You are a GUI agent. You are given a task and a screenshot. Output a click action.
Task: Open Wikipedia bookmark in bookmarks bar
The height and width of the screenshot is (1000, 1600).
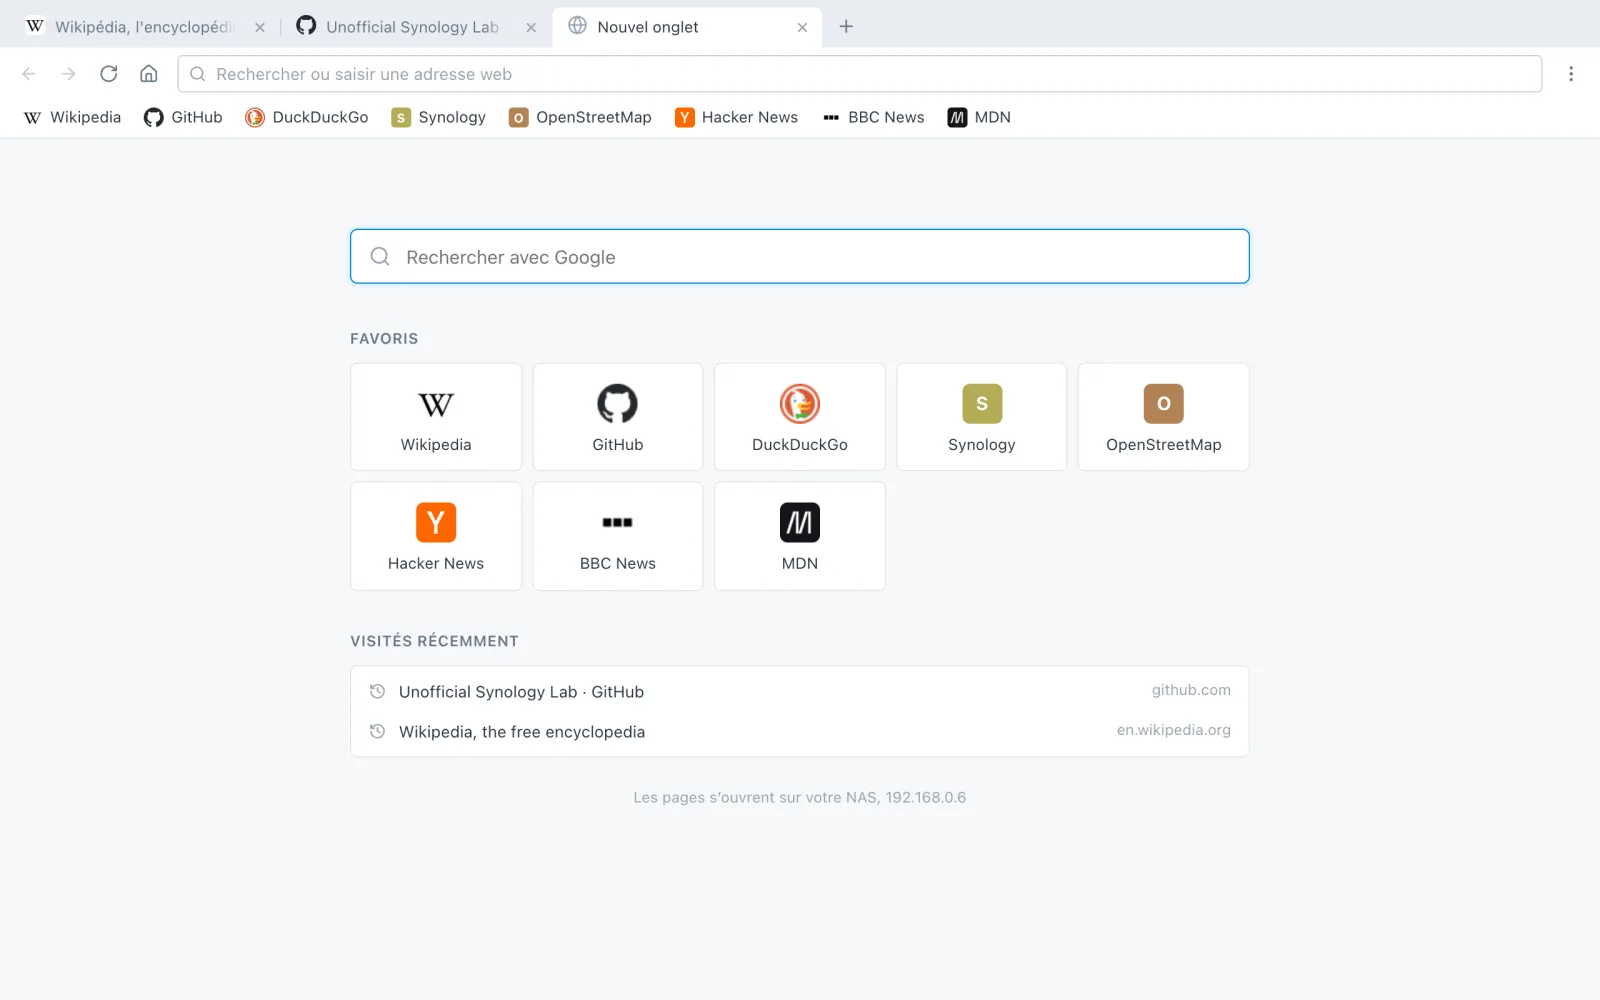73,117
